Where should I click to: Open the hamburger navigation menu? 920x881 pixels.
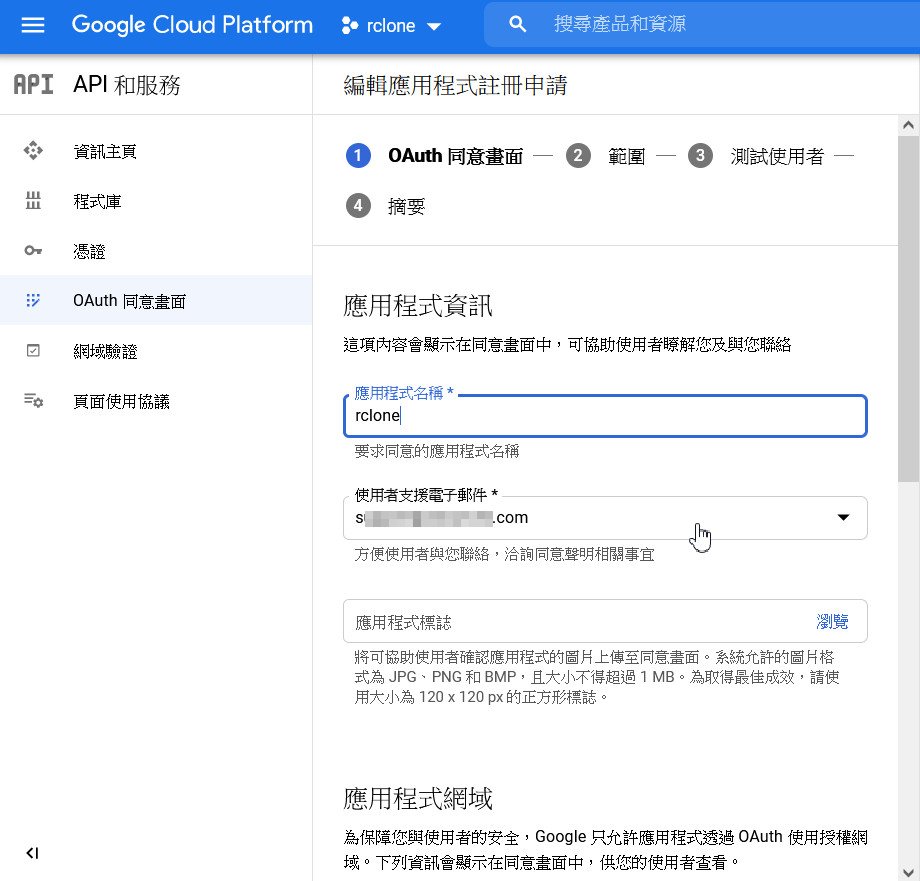(x=33, y=25)
